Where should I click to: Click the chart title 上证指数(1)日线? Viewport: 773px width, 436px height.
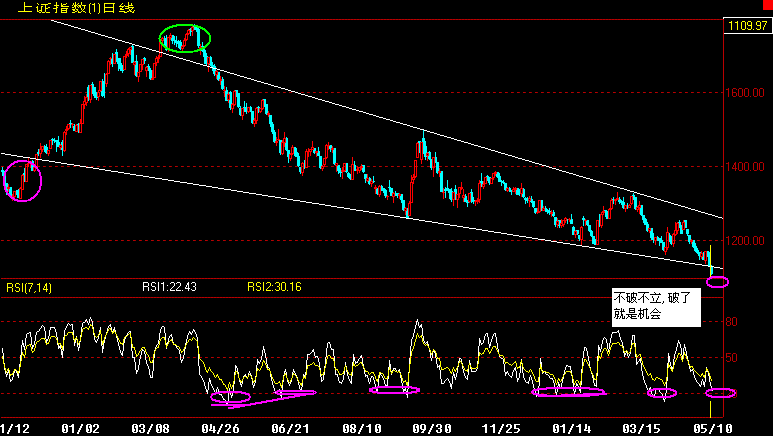(76, 8)
